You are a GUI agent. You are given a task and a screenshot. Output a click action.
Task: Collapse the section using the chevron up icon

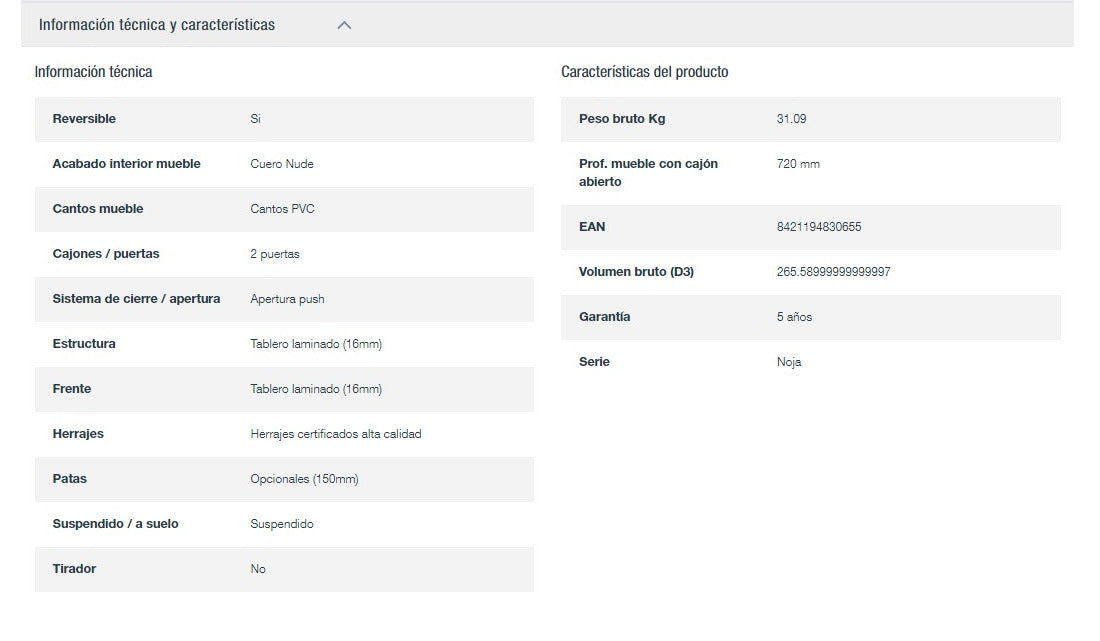[344, 25]
